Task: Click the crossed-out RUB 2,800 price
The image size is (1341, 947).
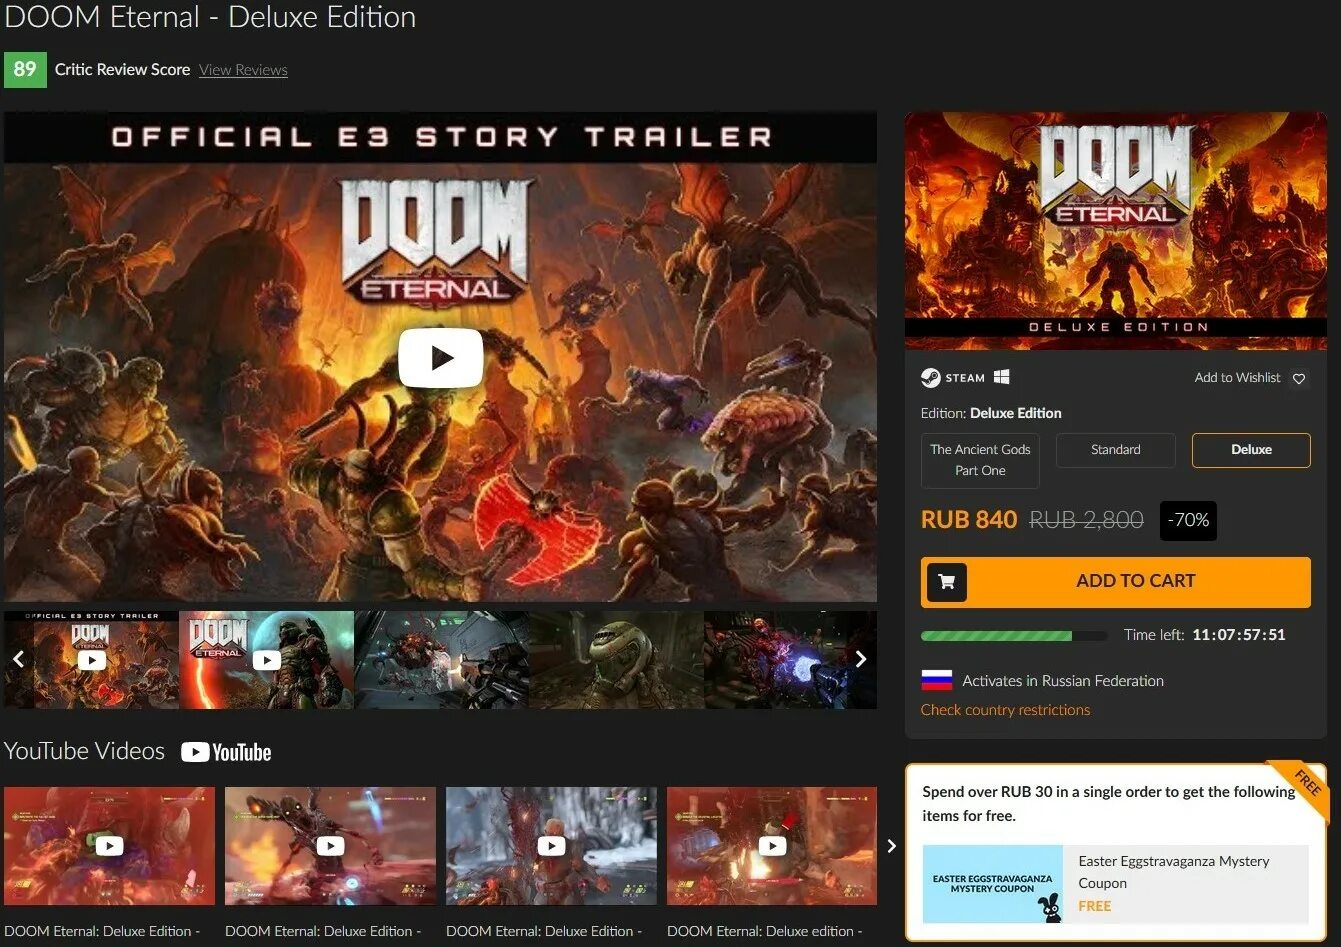Action: pos(1086,520)
